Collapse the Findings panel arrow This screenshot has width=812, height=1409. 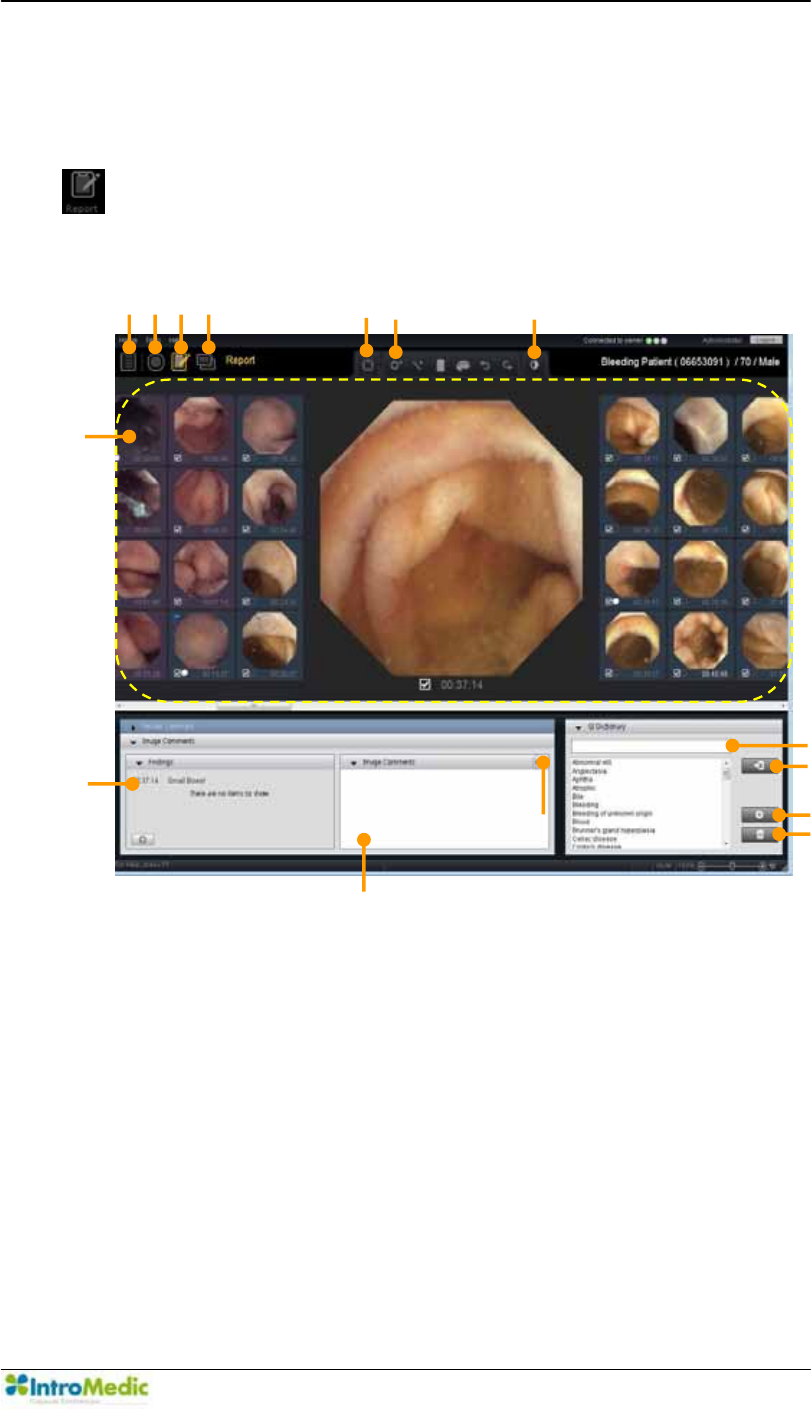tap(140, 762)
